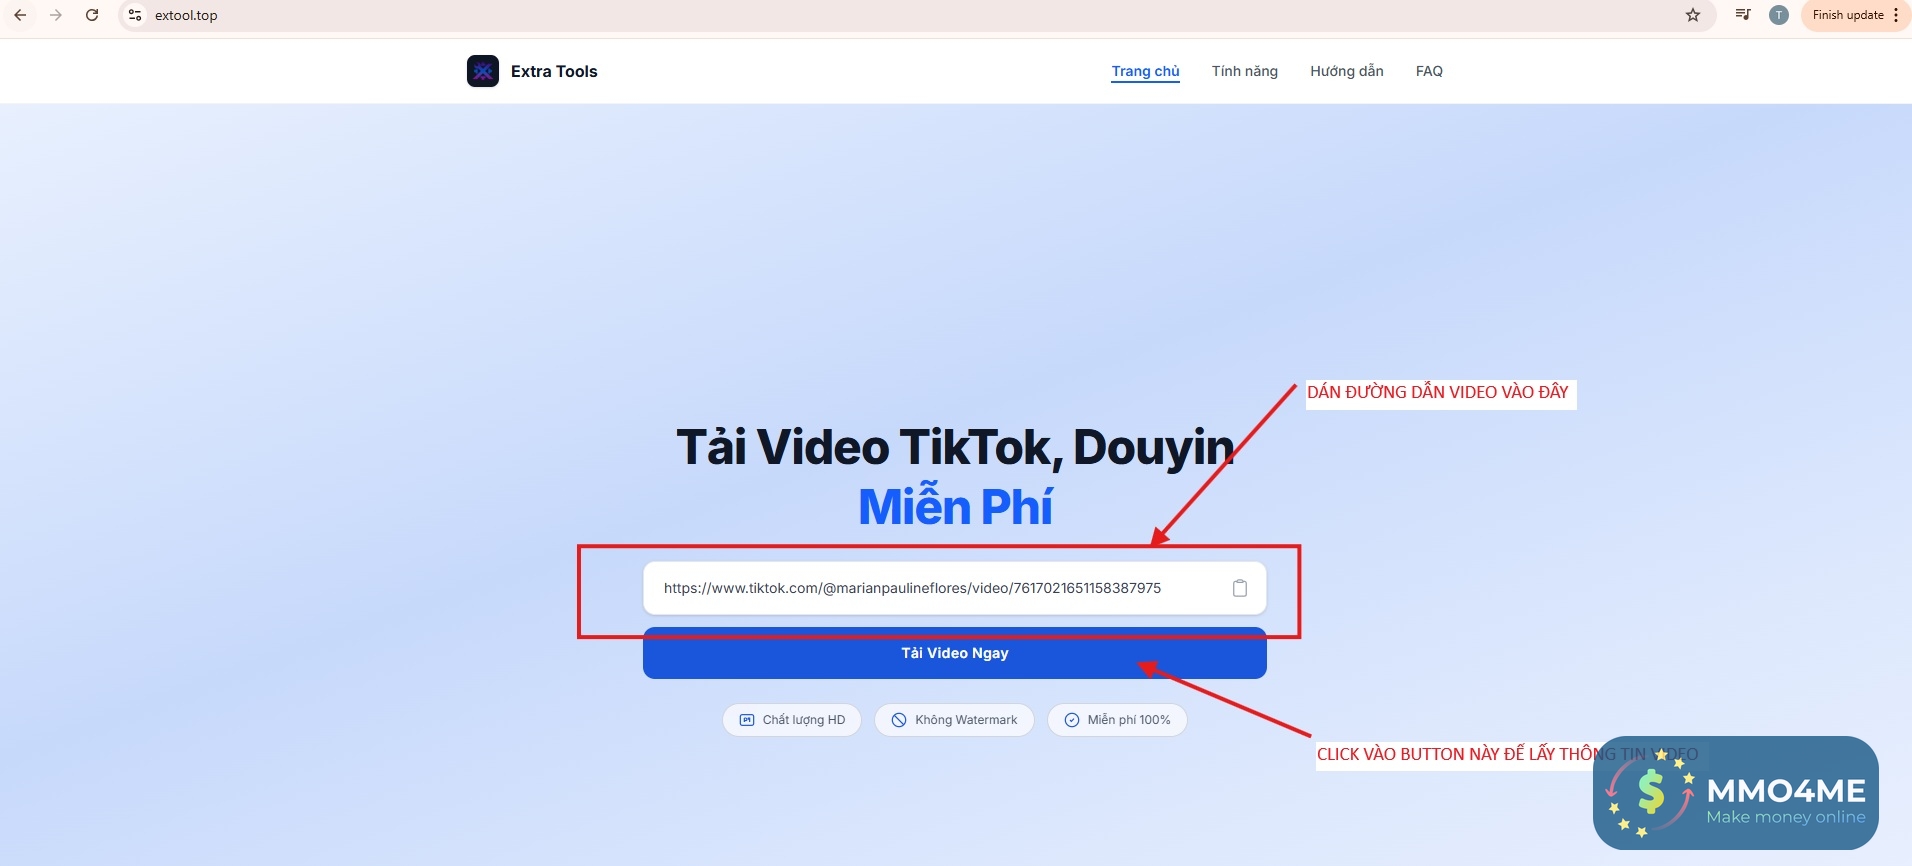Click the TikTok video URL input field
Viewport: 1912px width, 866px height.
pos(955,588)
